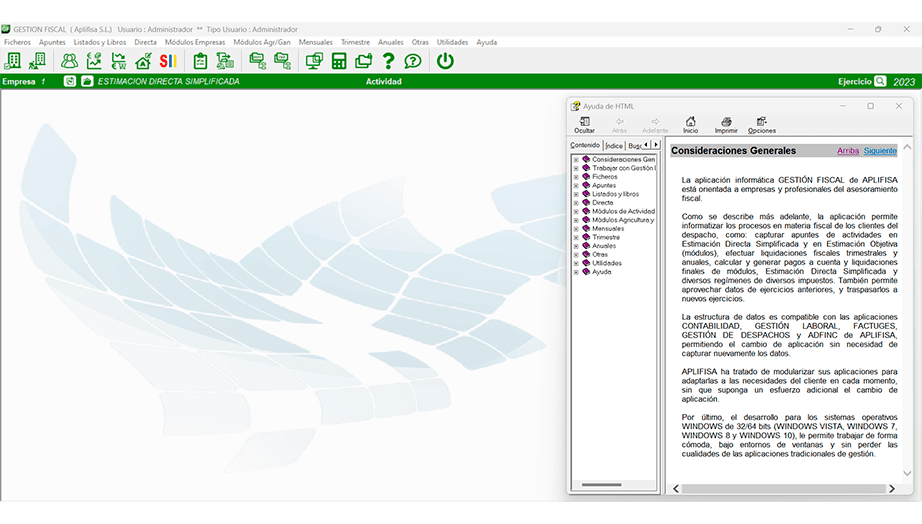The width and height of the screenshot is (922, 524).
Task: Open the Listados y Libros menu
Action: pyautogui.click(x=99, y=42)
